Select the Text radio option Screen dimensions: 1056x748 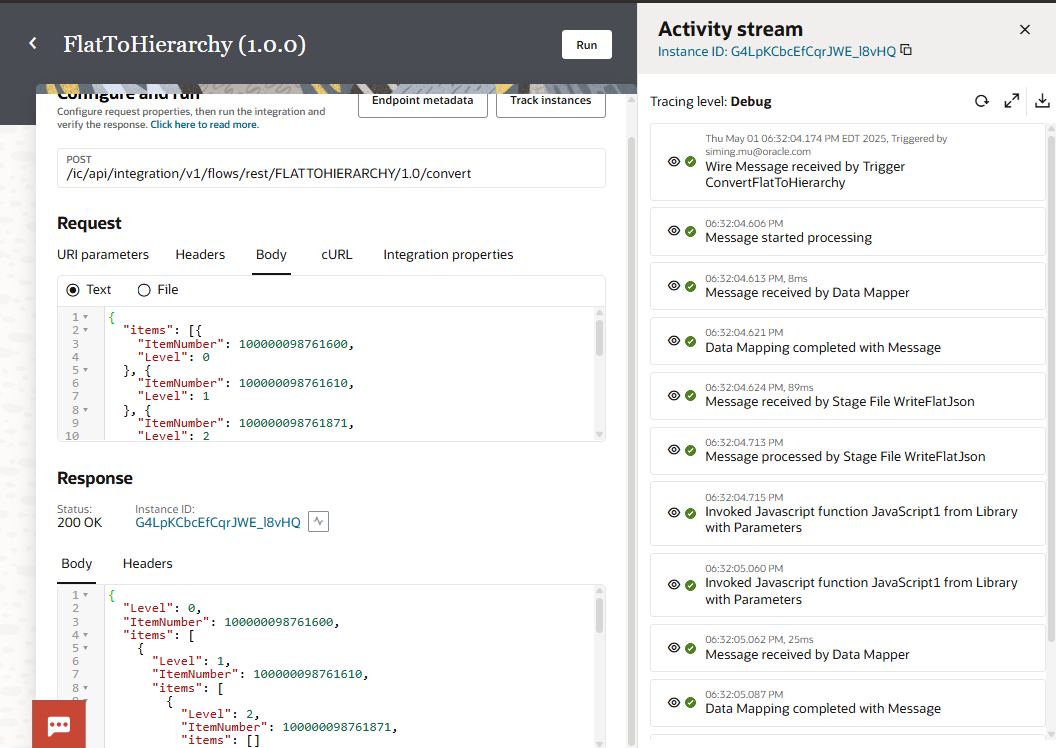(73, 290)
